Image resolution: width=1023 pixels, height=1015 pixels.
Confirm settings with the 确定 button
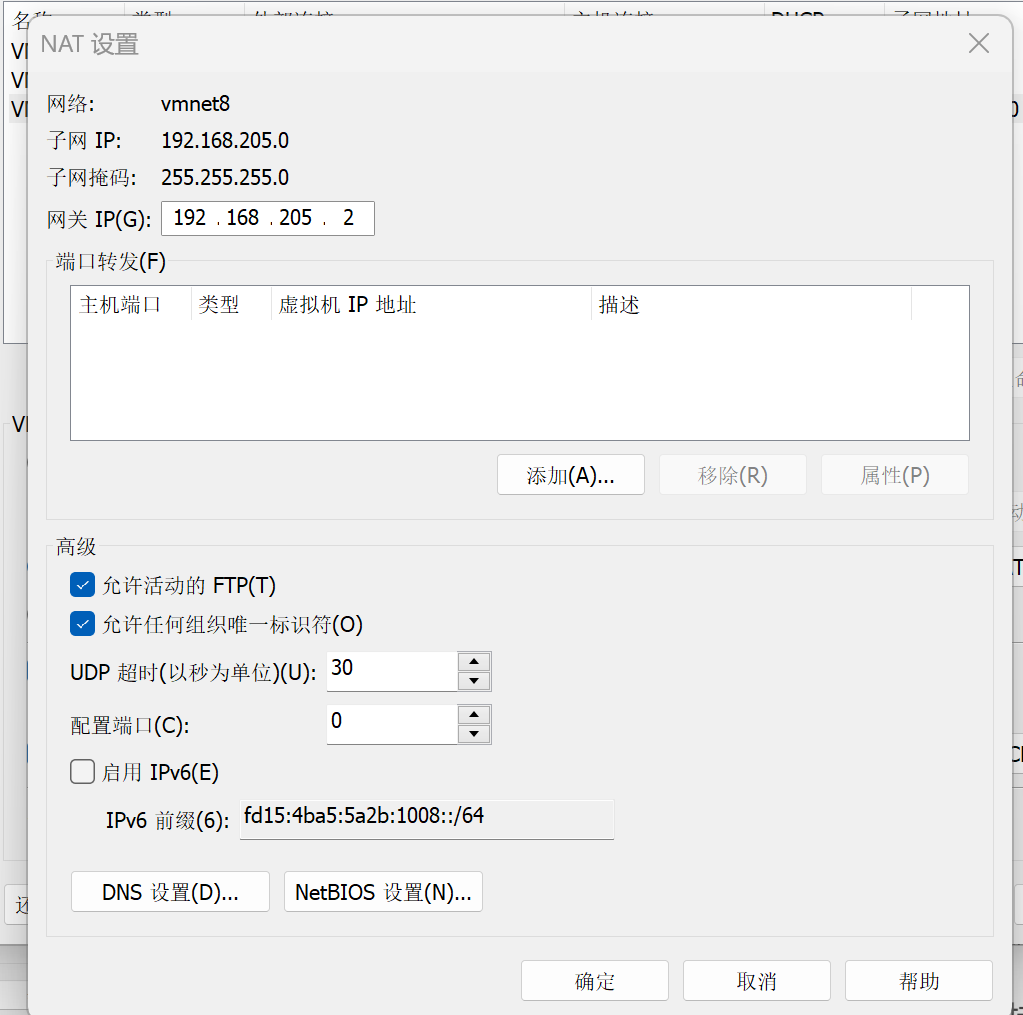(x=594, y=980)
